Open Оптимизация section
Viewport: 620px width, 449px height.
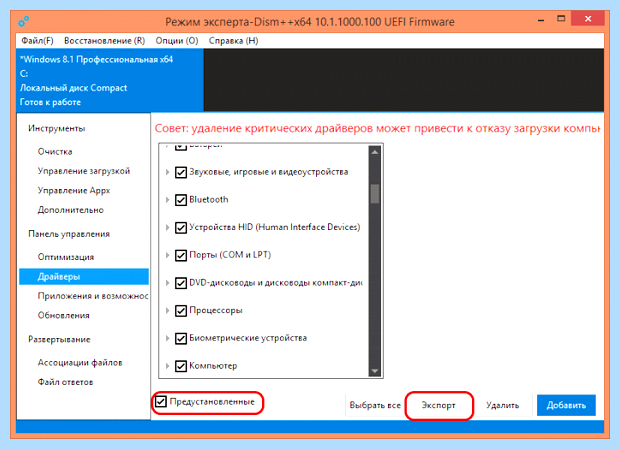click(x=66, y=257)
